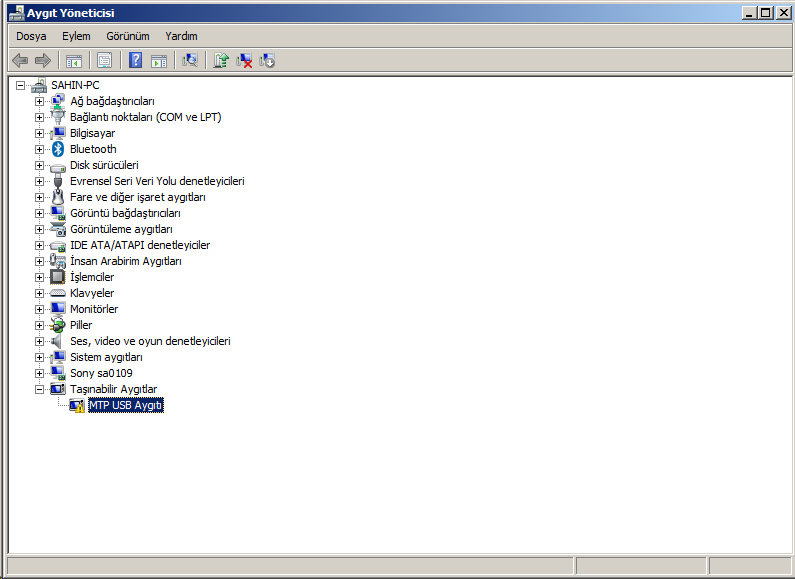Screen dimensions: 795x579
Task: Open the Eylem menu
Action: tap(76, 36)
